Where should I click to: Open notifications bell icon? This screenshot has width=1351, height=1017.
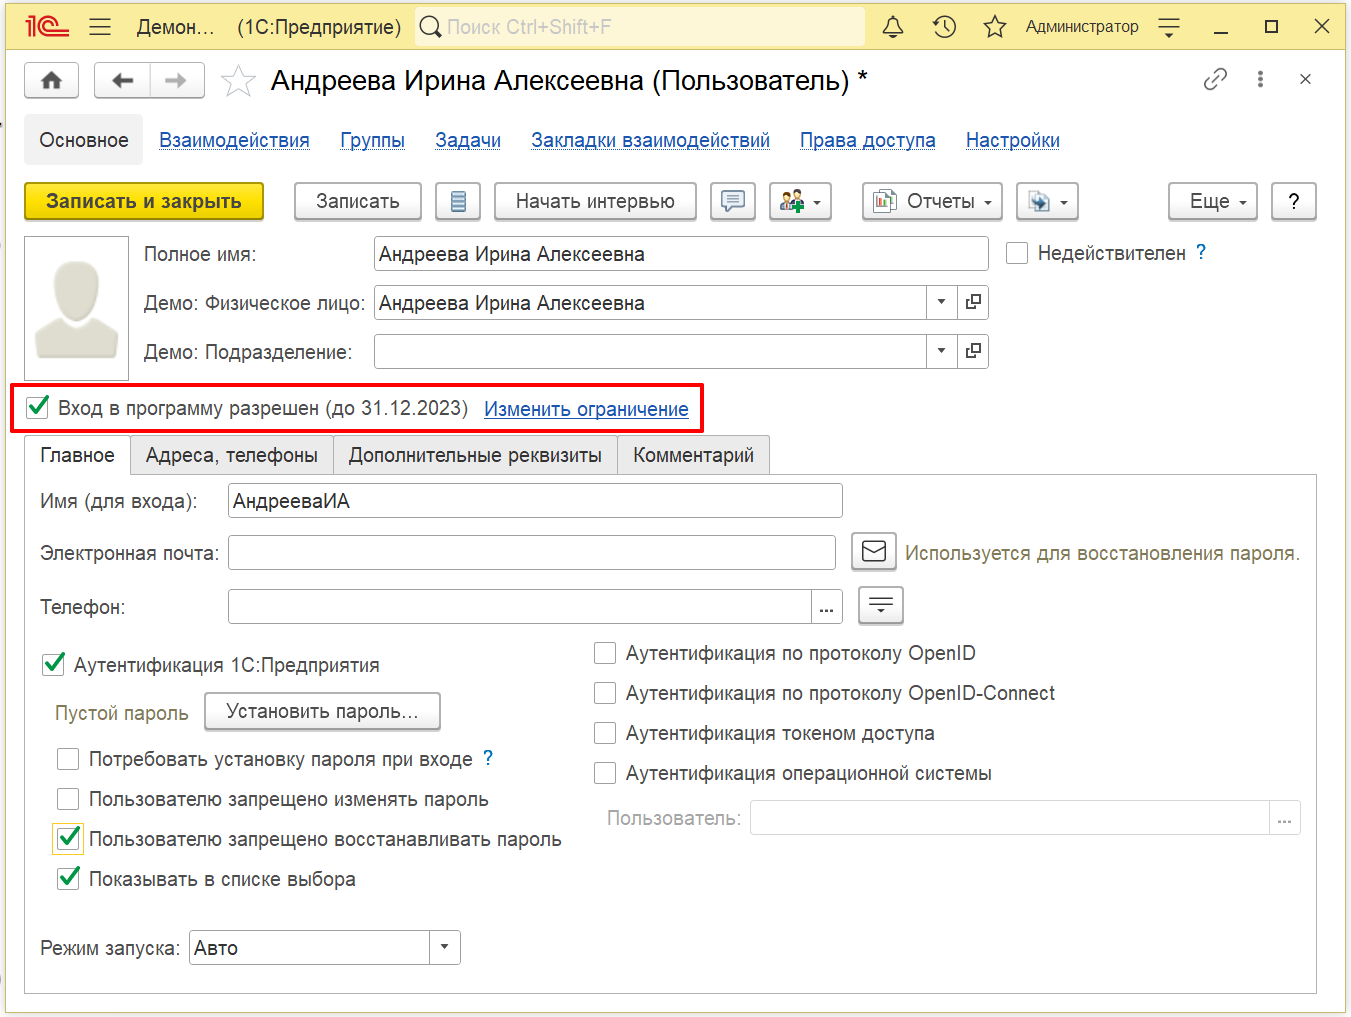coord(893,27)
